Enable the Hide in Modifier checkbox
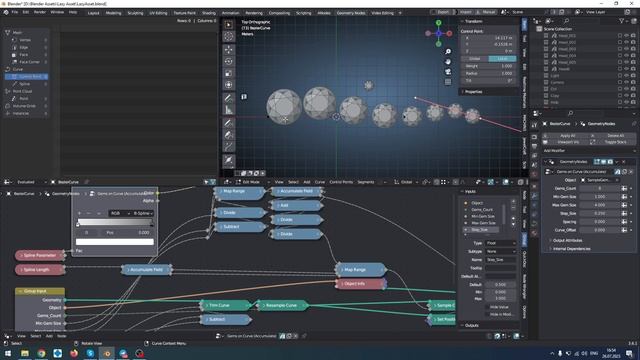Image resolution: width=640 pixels, height=360 pixels. click(x=487, y=314)
